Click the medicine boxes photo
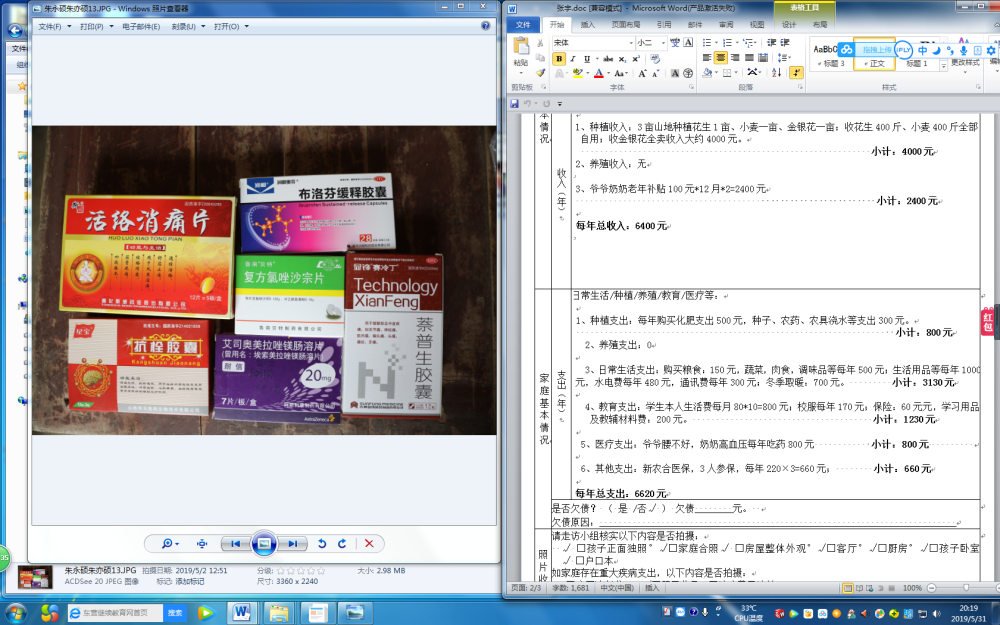The width and height of the screenshot is (1000, 625). (x=264, y=280)
